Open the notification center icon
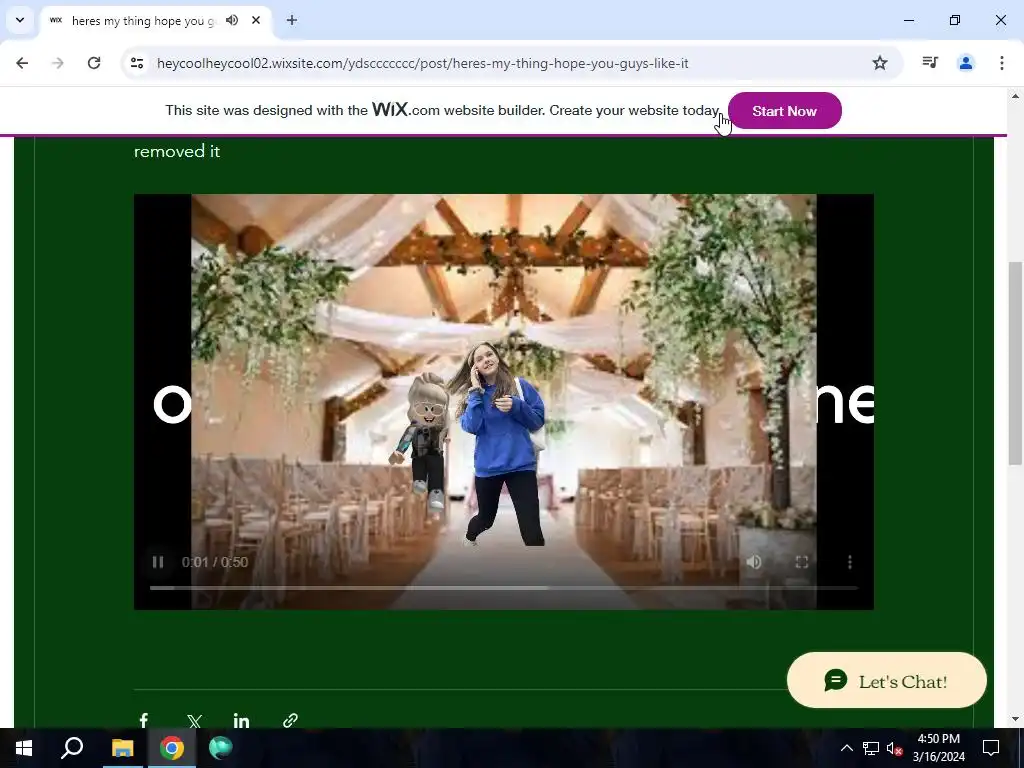 (991, 748)
